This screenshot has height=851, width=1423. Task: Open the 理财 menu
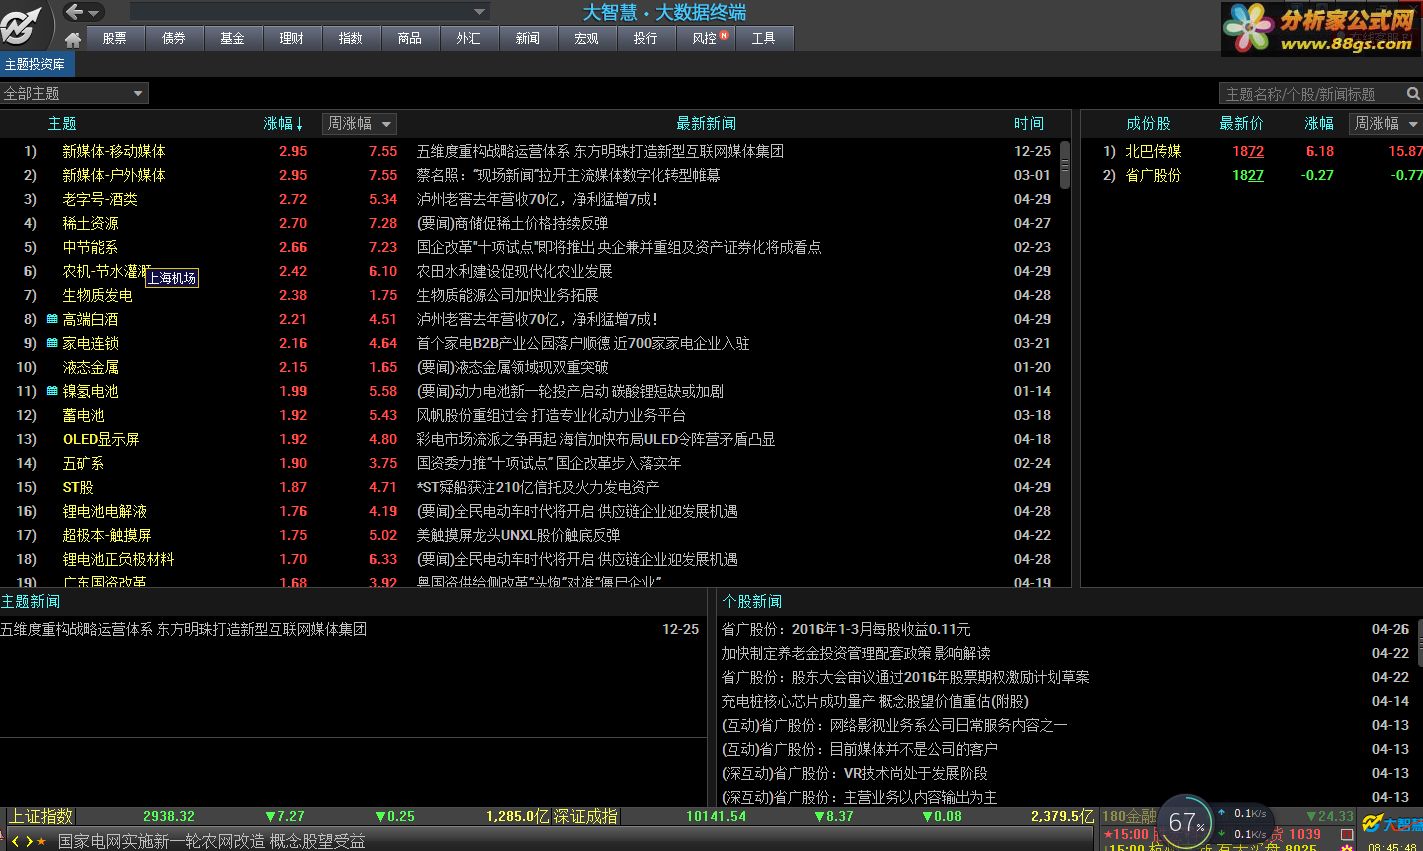point(292,38)
